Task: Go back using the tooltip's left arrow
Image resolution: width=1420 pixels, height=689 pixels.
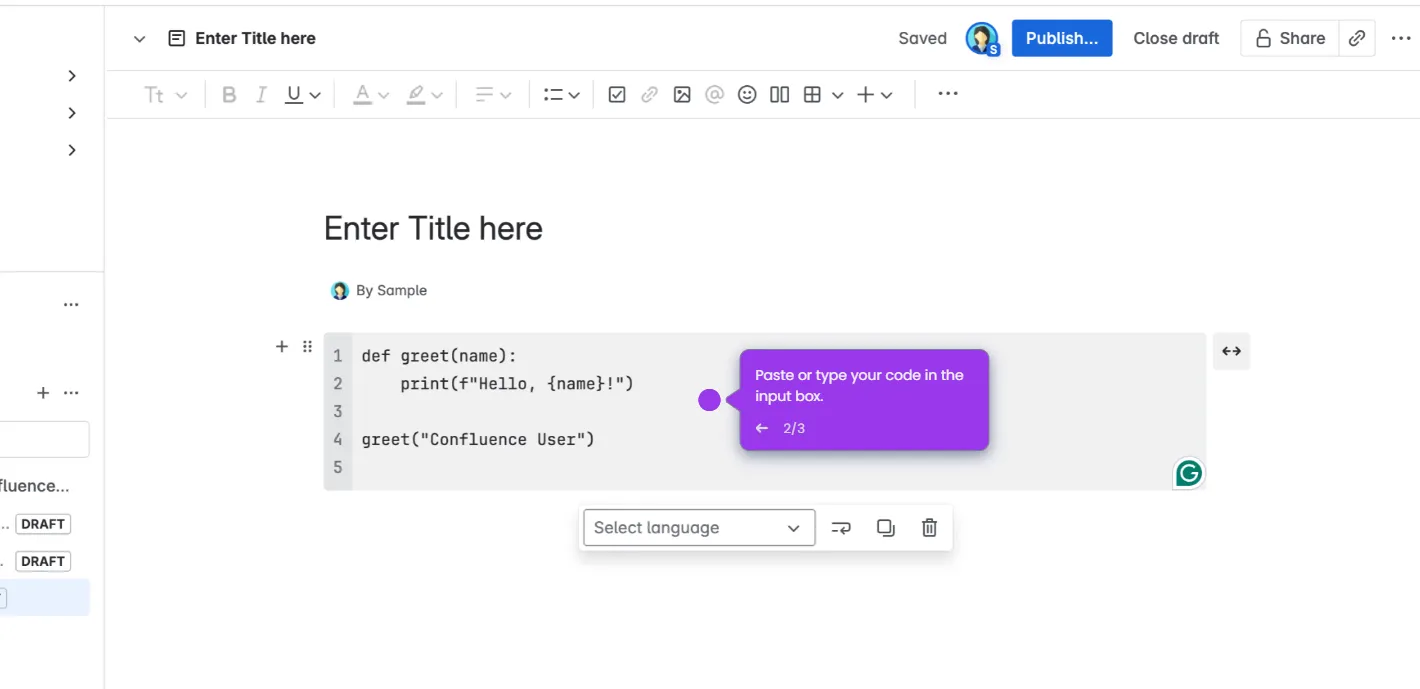Action: pyautogui.click(x=762, y=428)
